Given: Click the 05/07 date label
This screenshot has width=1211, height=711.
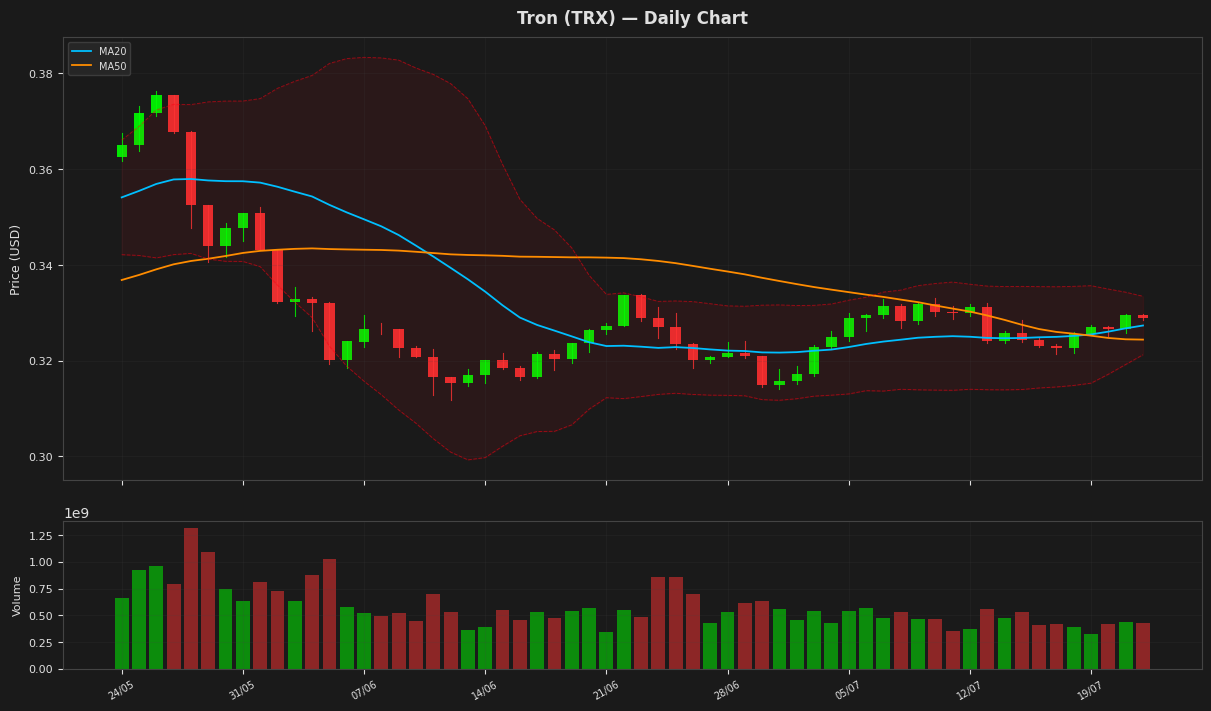Looking at the screenshot, I should (848, 691).
